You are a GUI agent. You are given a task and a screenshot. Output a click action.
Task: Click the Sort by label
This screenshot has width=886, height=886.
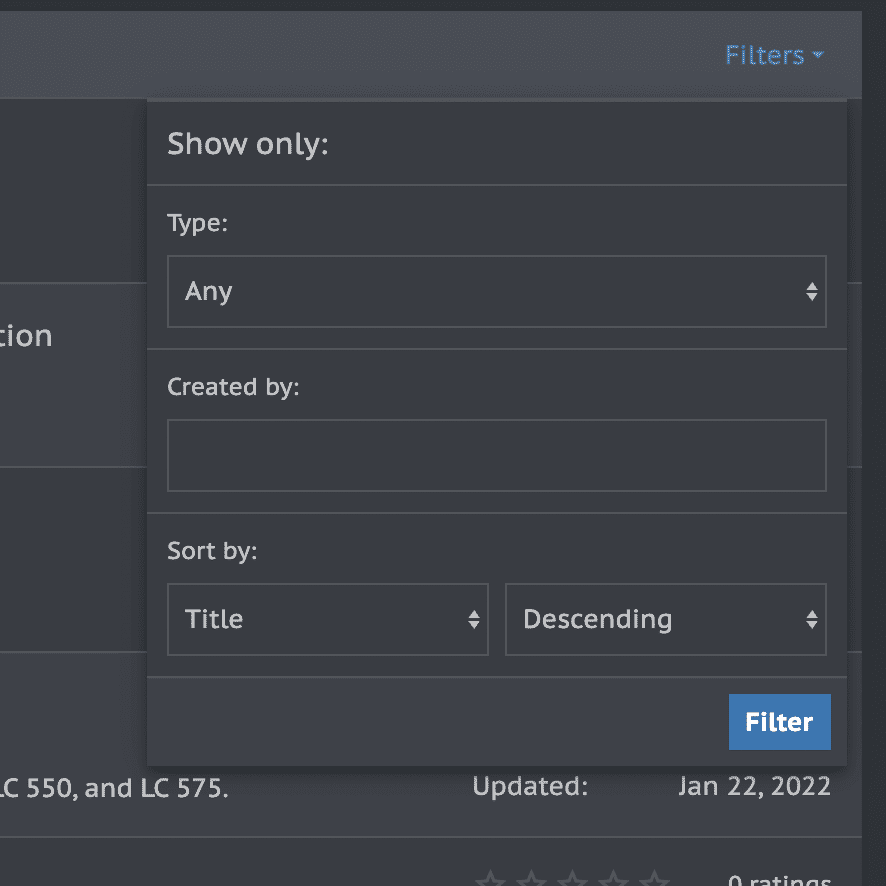coord(212,551)
